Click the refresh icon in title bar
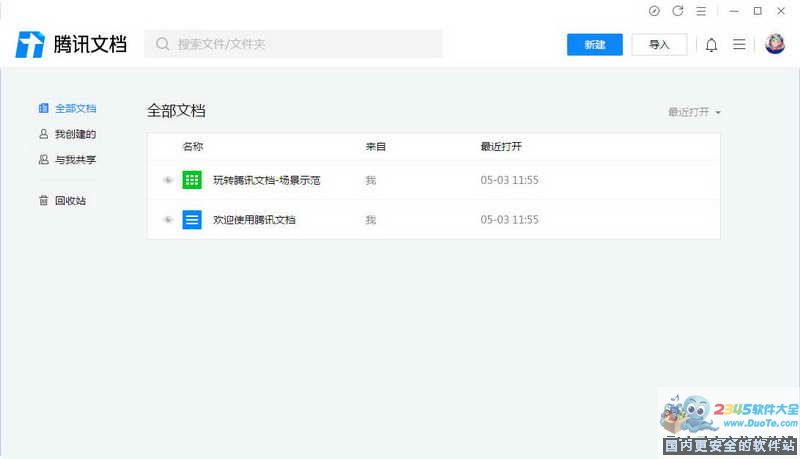This screenshot has height=459, width=800. [x=678, y=11]
